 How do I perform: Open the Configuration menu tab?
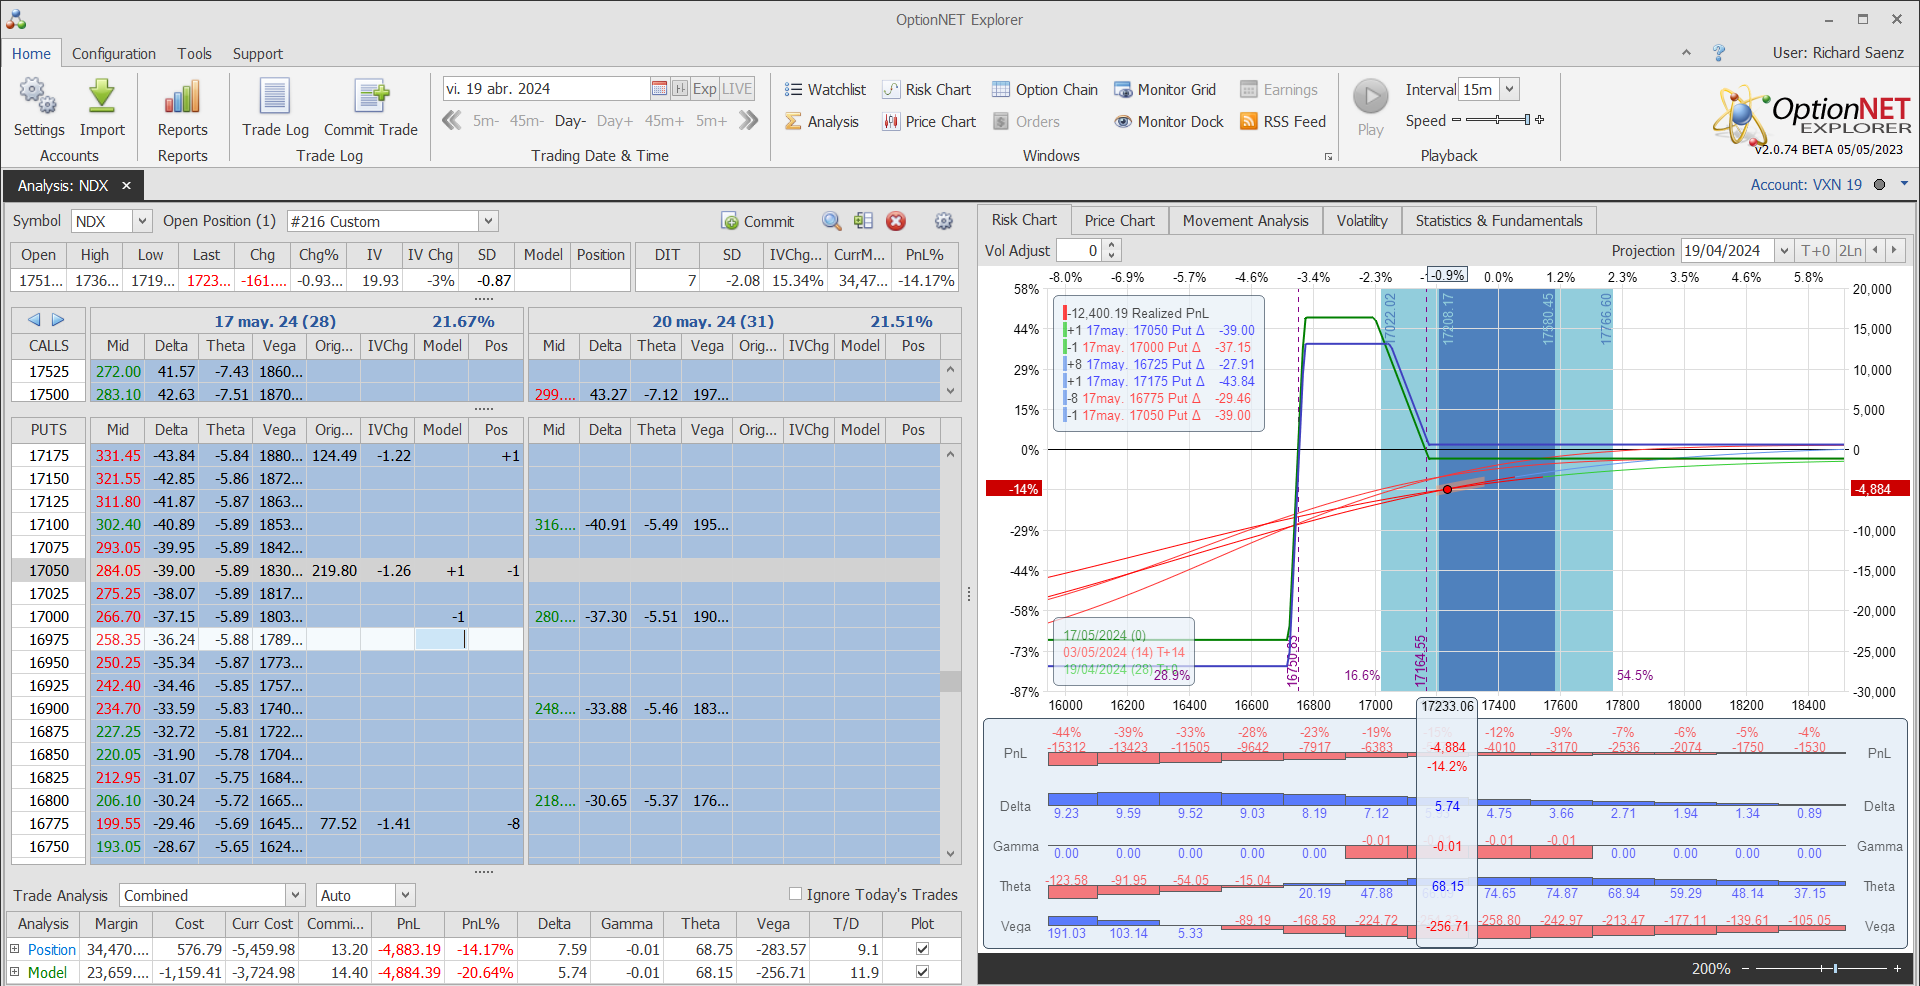[x=114, y=54]
